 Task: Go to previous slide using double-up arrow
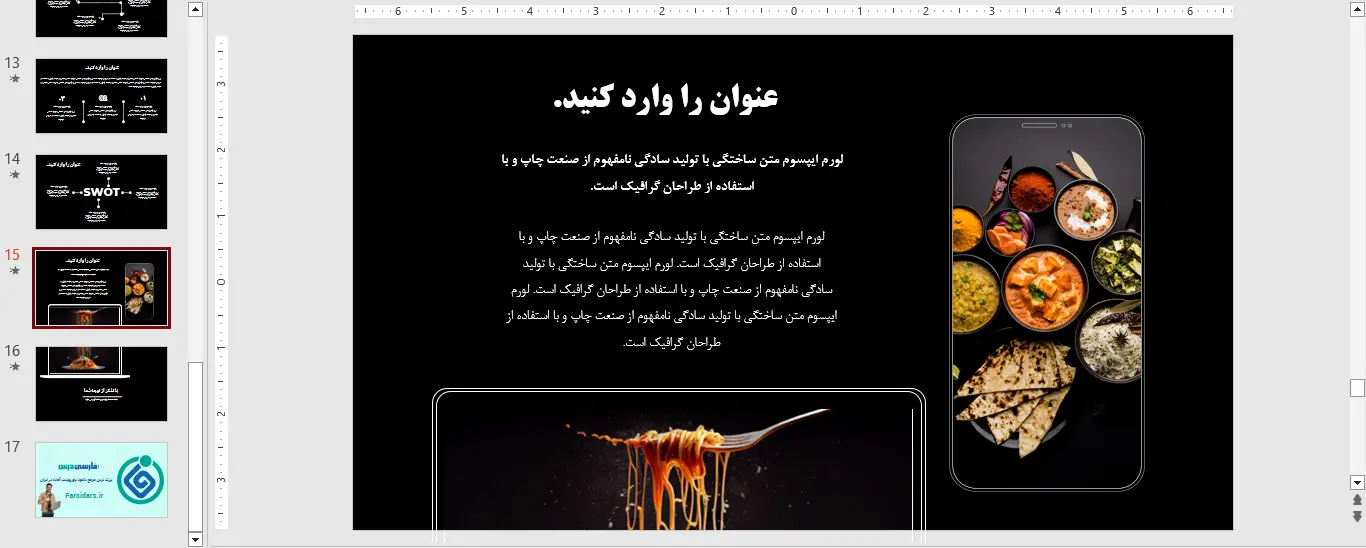click(x=1357, y=500)
